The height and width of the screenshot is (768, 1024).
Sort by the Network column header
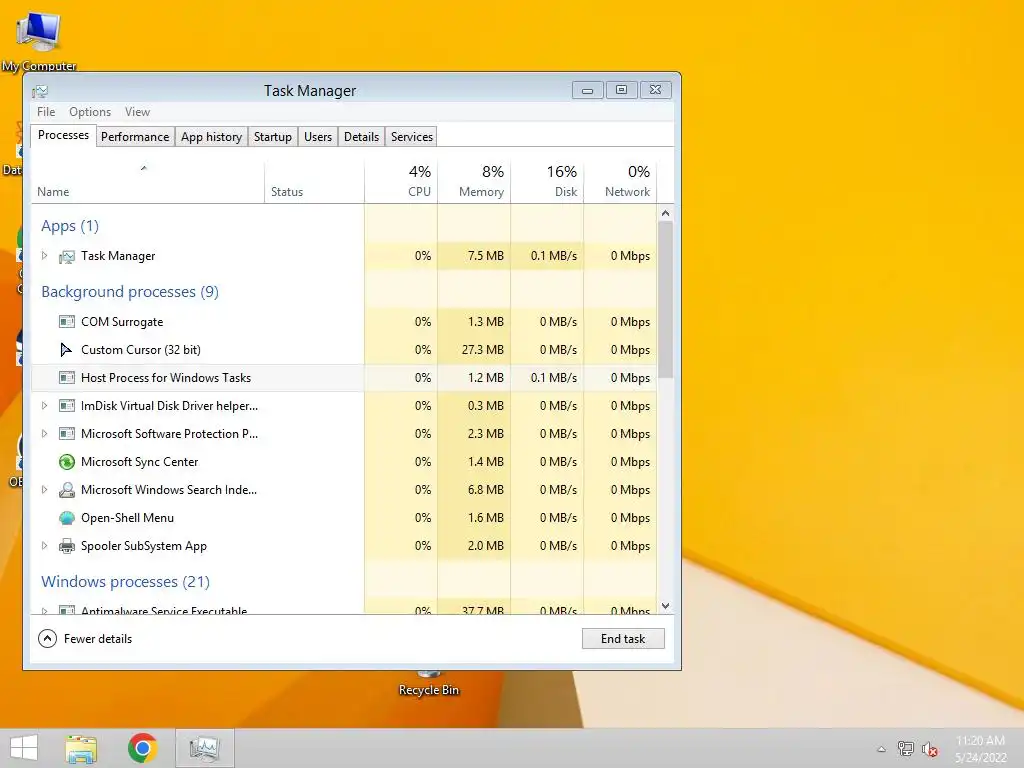620,182
